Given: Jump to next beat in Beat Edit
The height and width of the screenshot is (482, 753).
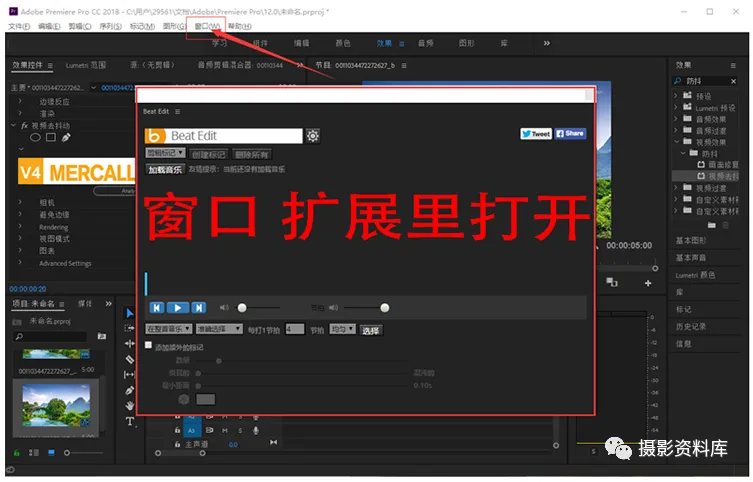Looking at the screenshot, I should pos(199,308).
